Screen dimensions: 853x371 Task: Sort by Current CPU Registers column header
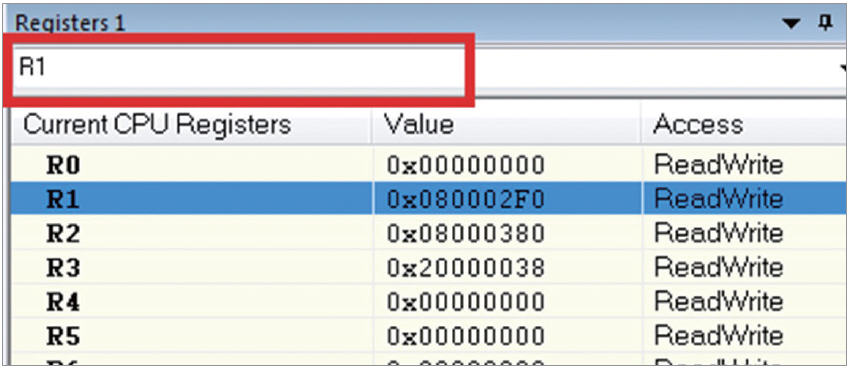click(191, 125)
